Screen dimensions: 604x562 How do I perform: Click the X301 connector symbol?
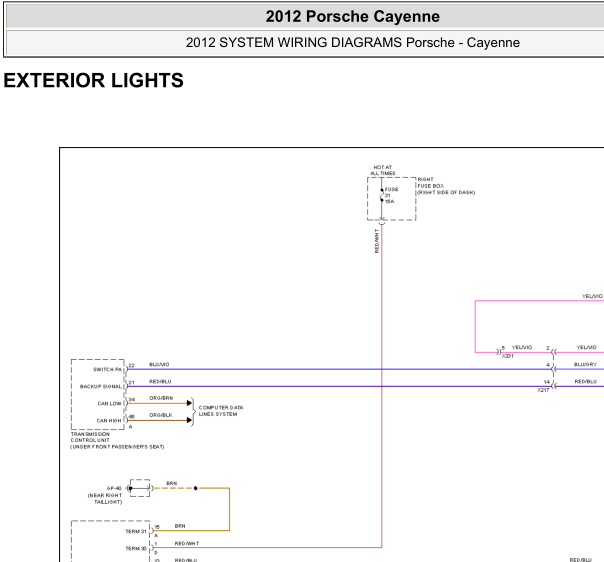click(499, 352)
